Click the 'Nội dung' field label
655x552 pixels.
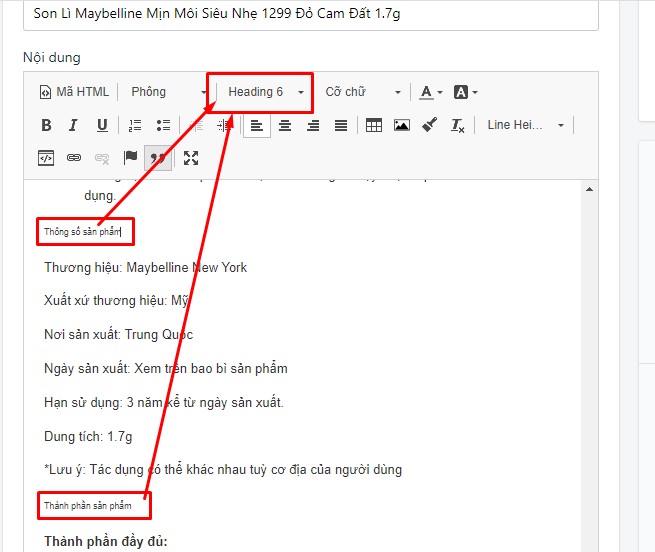[52, 58]
